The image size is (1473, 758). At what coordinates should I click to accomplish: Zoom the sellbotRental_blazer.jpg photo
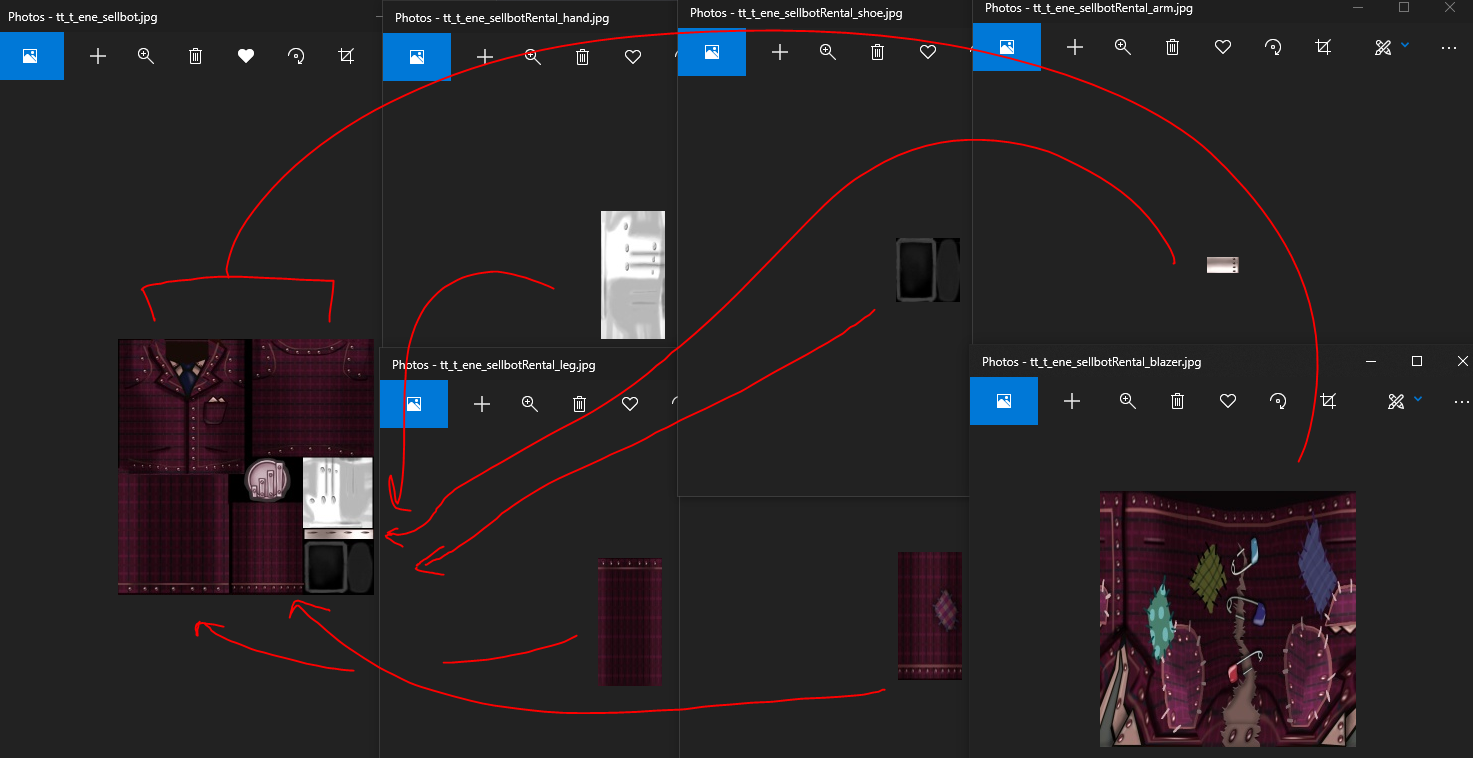[1128, 401]
